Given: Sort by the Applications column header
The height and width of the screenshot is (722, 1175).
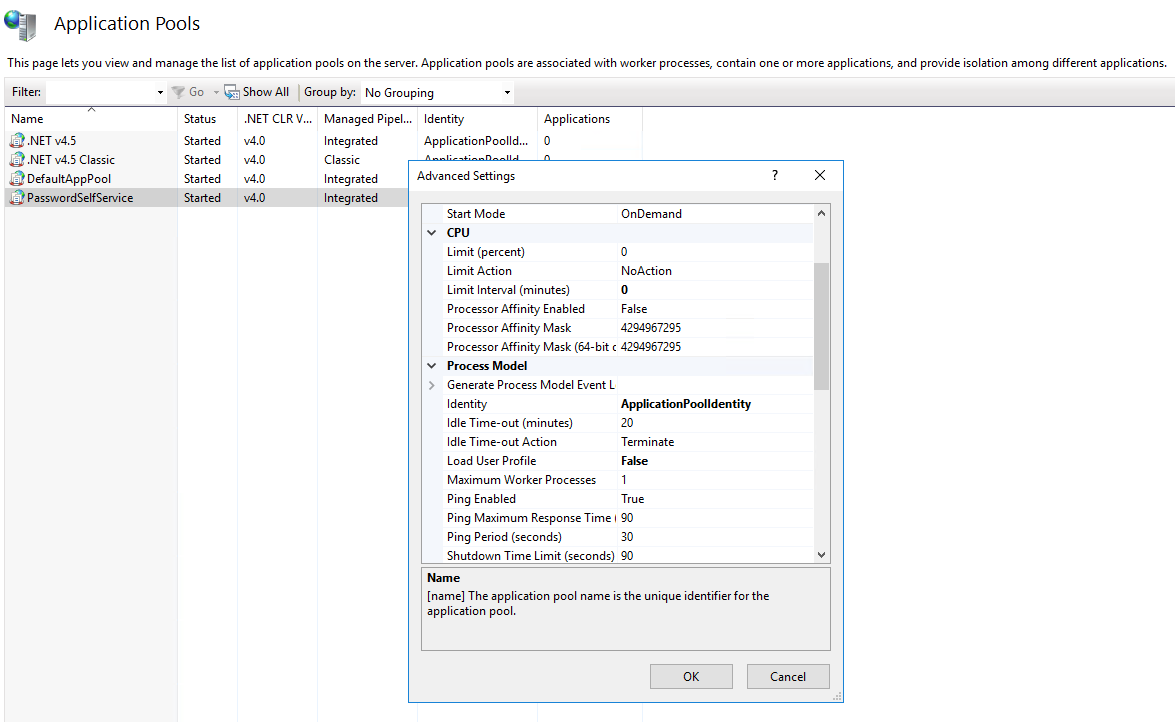Looking at the screenshot, I should click(577, 119).
